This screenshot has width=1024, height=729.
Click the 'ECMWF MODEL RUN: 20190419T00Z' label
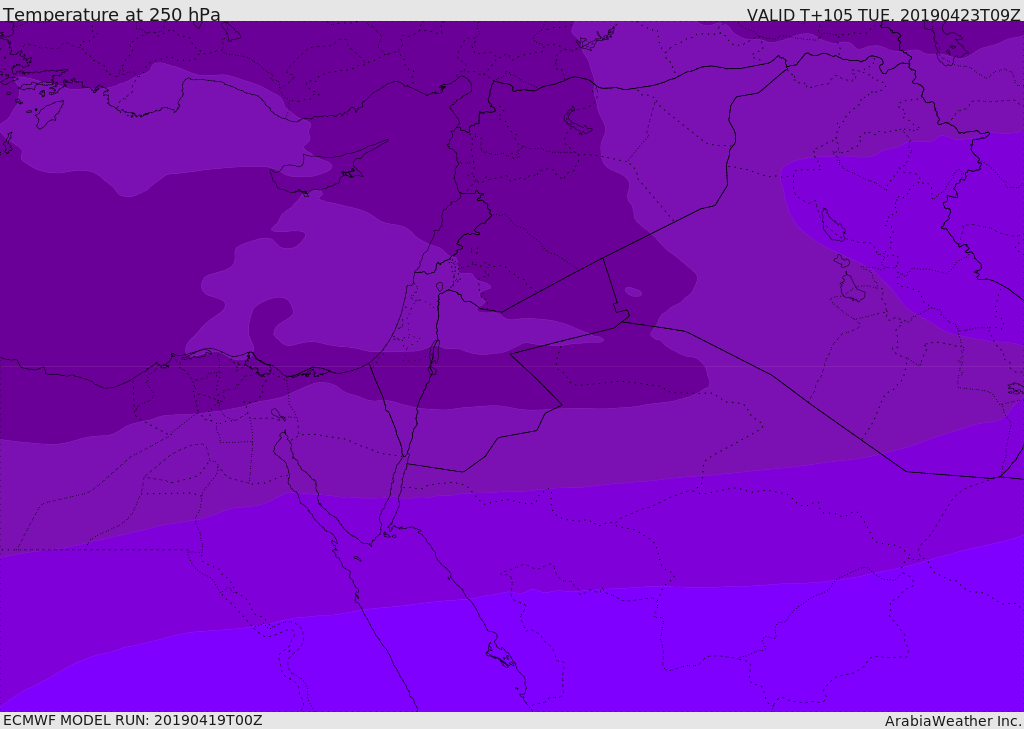coord(133,720)
